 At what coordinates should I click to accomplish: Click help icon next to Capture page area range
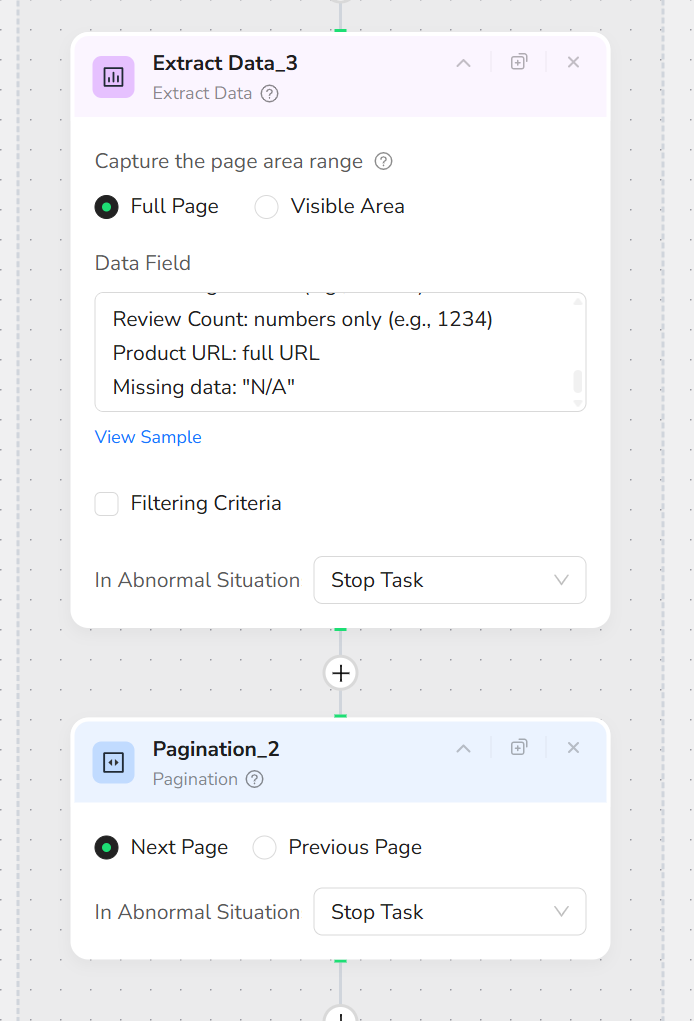pos(383,161)
